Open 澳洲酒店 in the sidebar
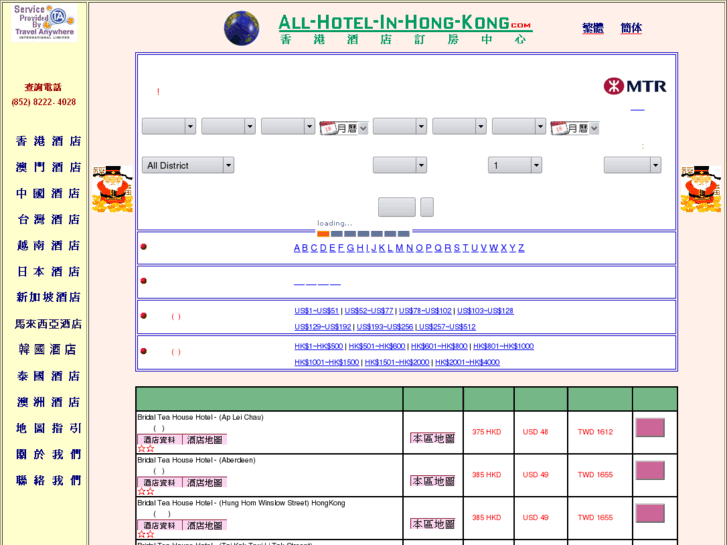Viewport: 727px width, 545px height. (x=48, y=402)
